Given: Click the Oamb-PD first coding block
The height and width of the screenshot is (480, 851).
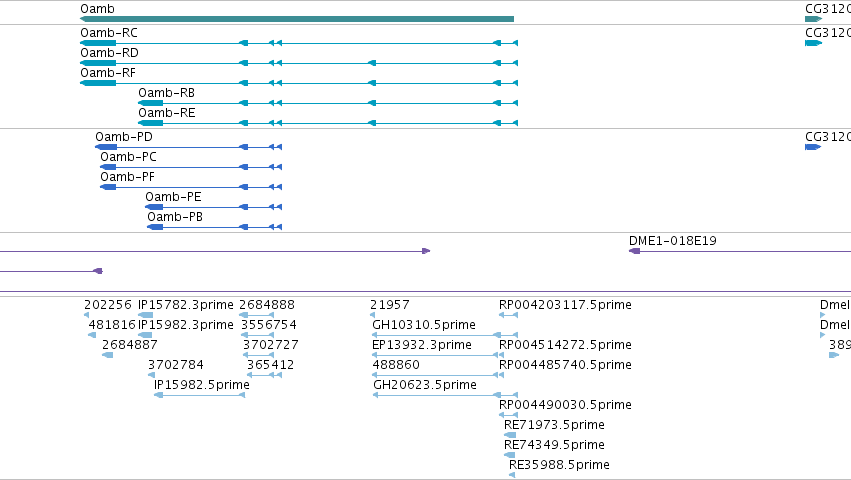Looking at the screenshot, I should 106,147.
